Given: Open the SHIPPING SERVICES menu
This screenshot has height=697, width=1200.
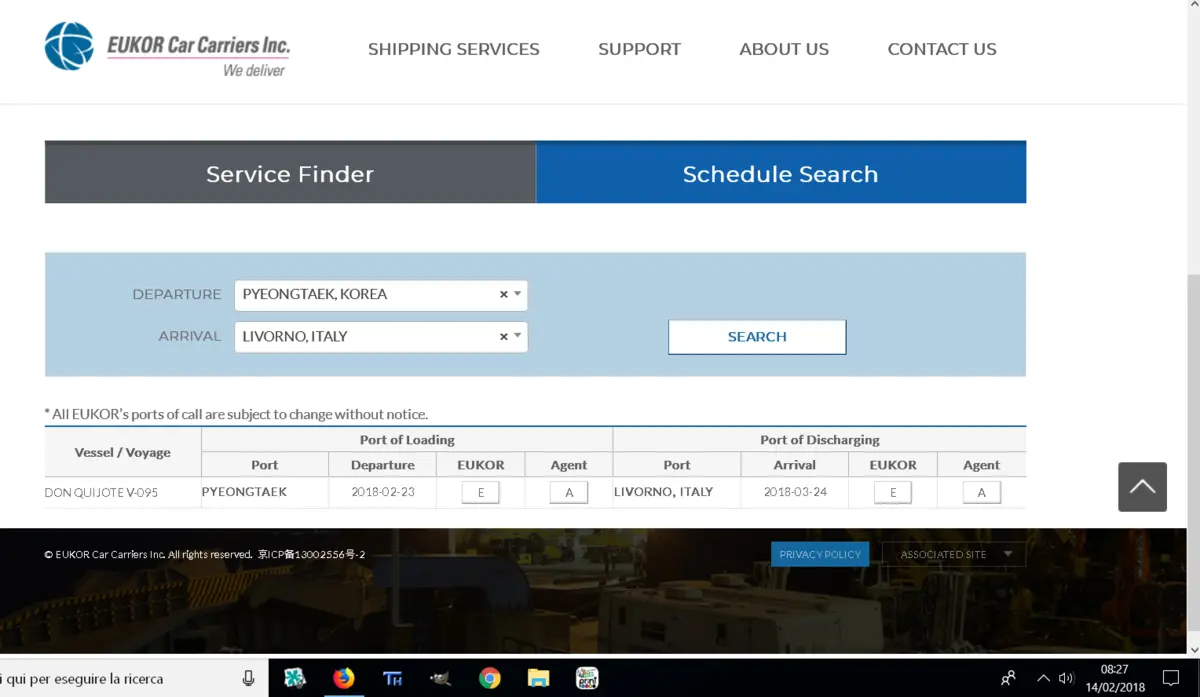Looking at the screenshot, I should [x=454, y=49].
